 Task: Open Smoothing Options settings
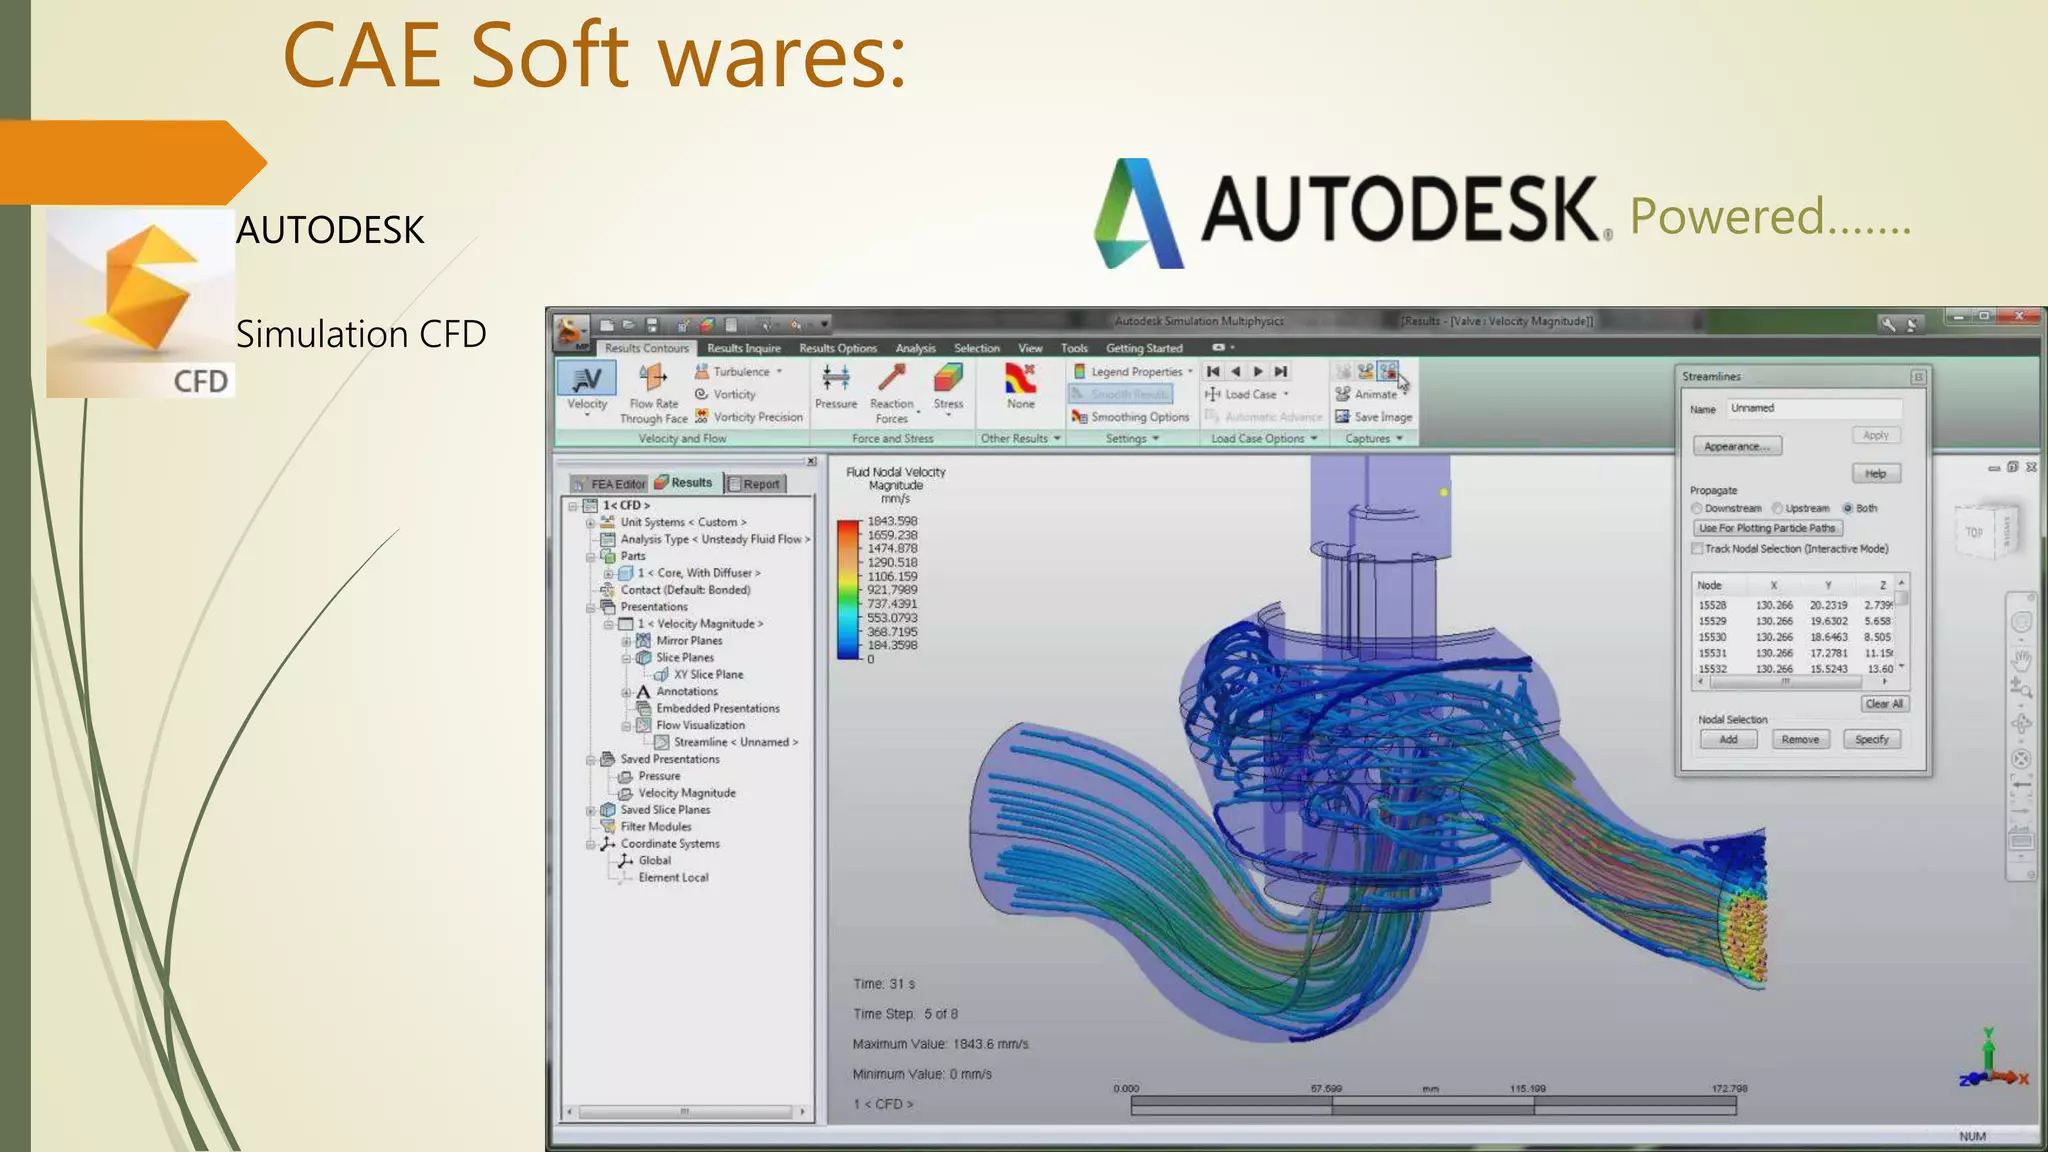[1130, 417]
